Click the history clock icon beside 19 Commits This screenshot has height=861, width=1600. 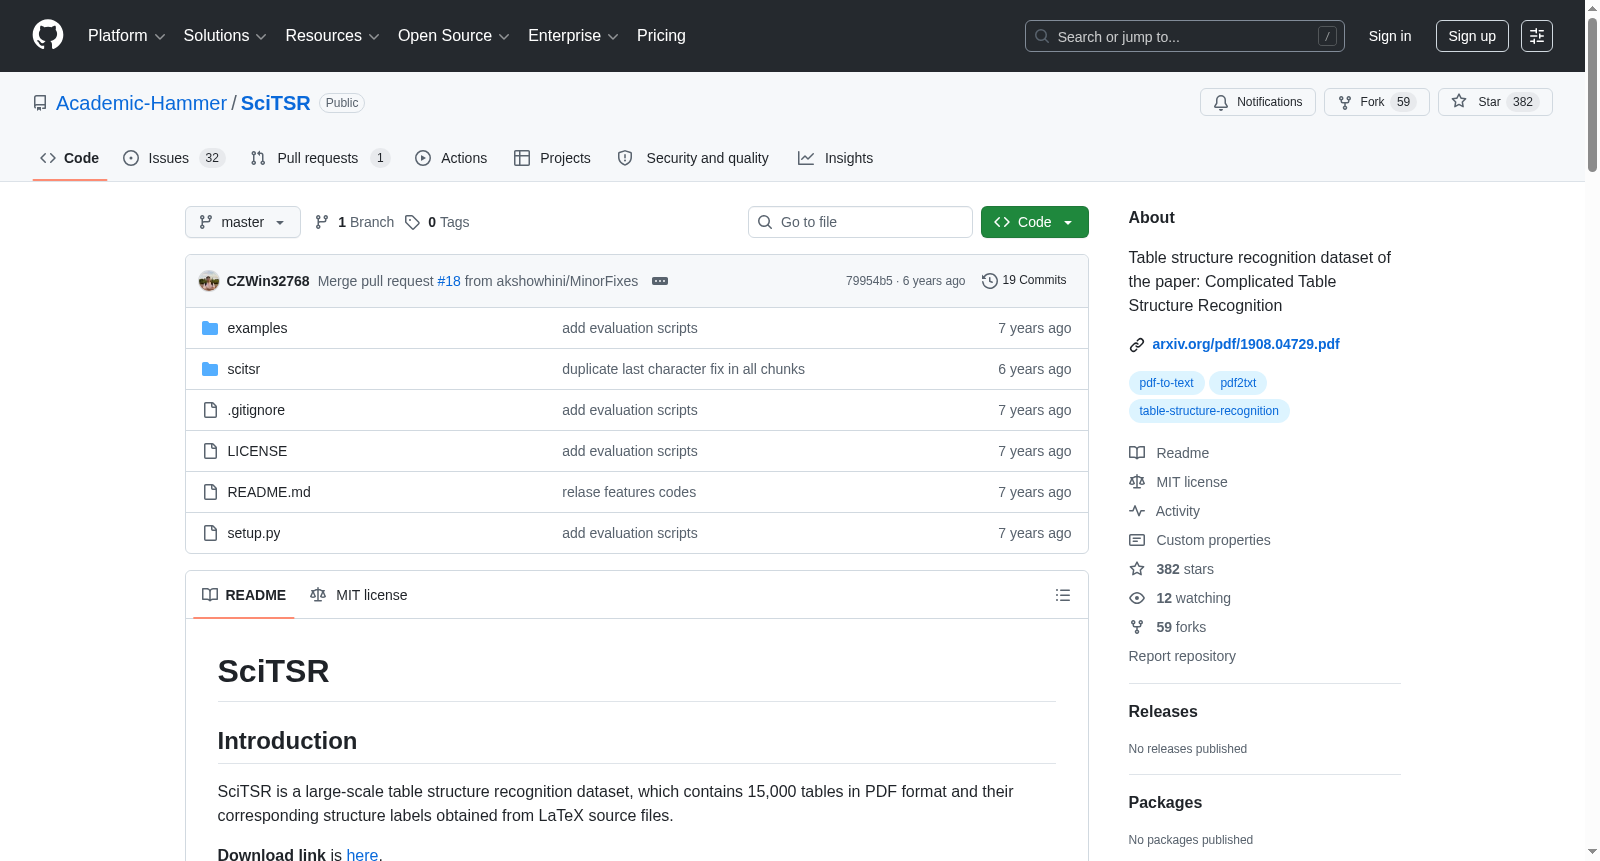click(990, 281)
